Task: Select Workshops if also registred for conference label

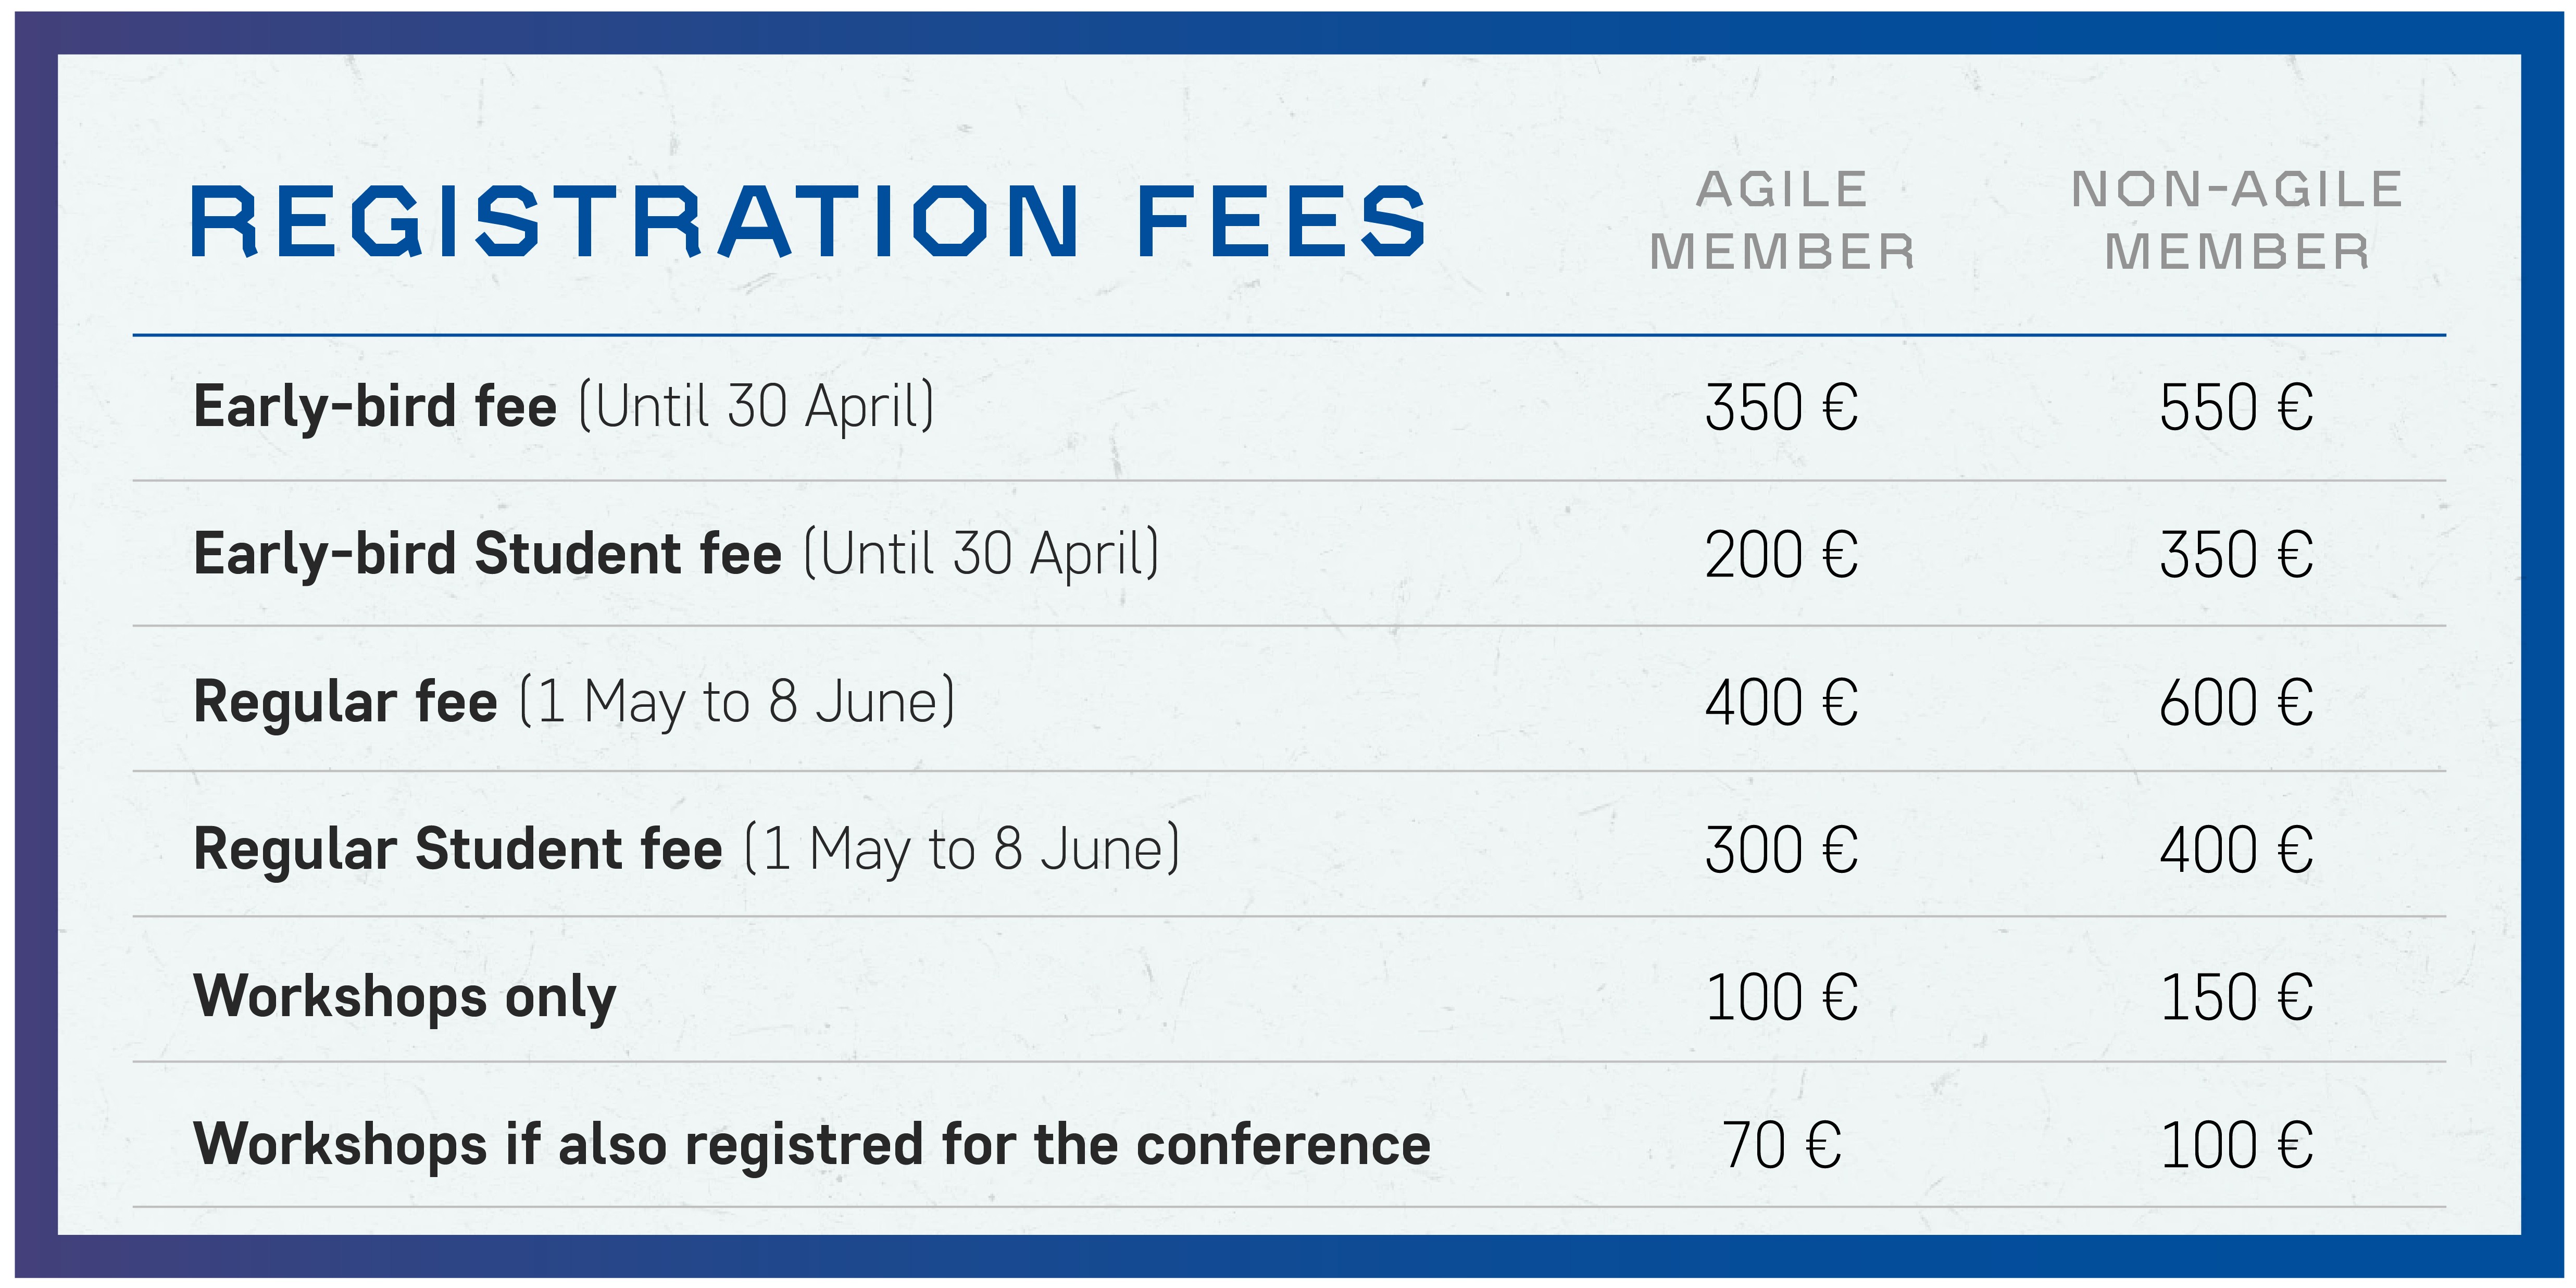Action: [812, 1144]
